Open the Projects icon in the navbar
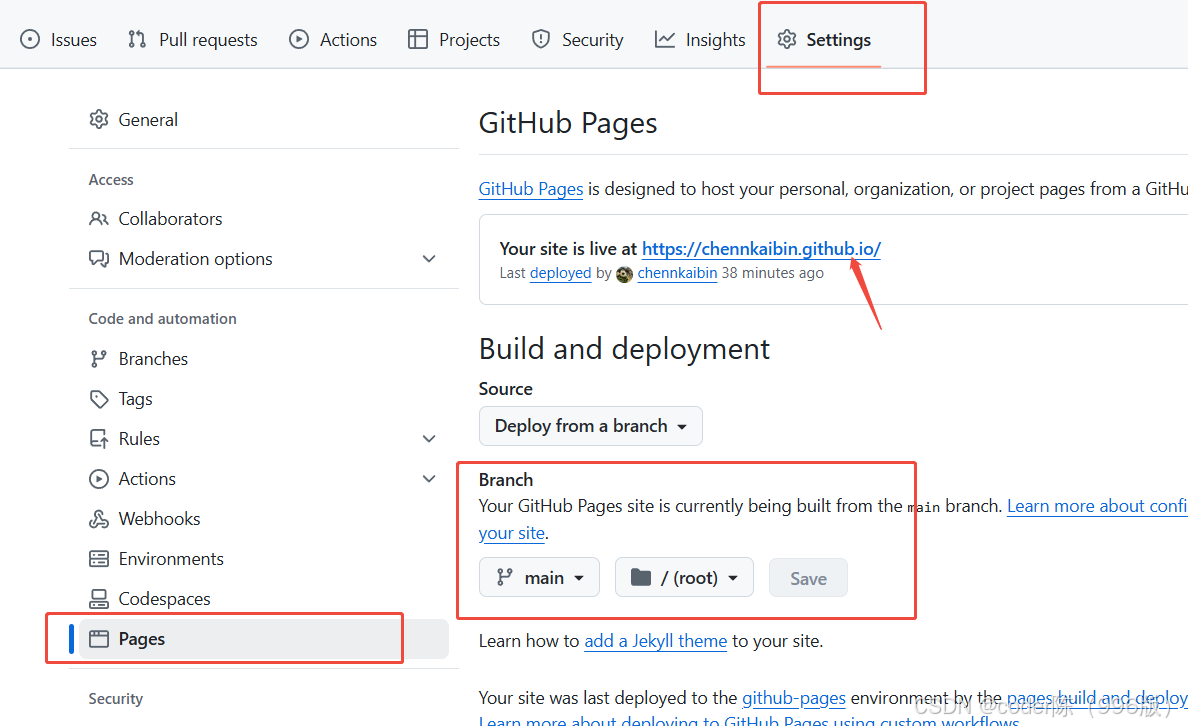 (416, 39)
